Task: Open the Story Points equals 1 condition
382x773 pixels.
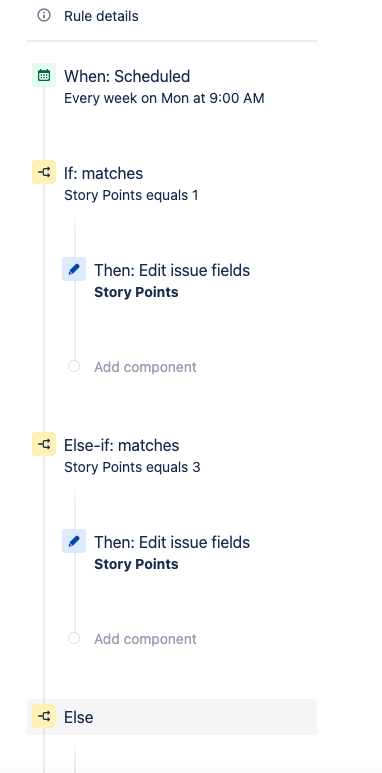Action: [x=131, y=195]
